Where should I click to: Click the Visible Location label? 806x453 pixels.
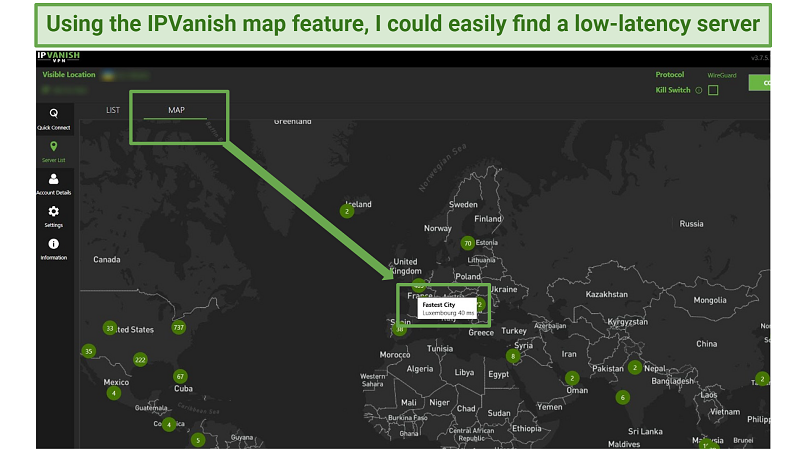(x=69, y=75)
